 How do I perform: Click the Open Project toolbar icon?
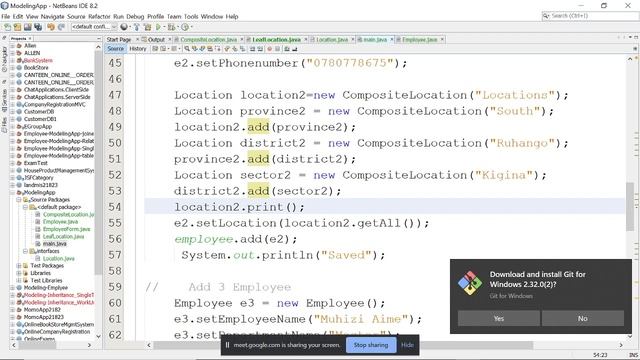27,27
